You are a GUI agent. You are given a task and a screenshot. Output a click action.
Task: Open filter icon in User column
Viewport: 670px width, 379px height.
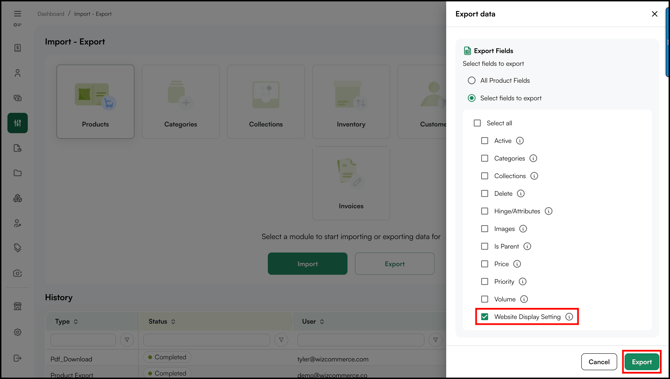click(435, 340)
